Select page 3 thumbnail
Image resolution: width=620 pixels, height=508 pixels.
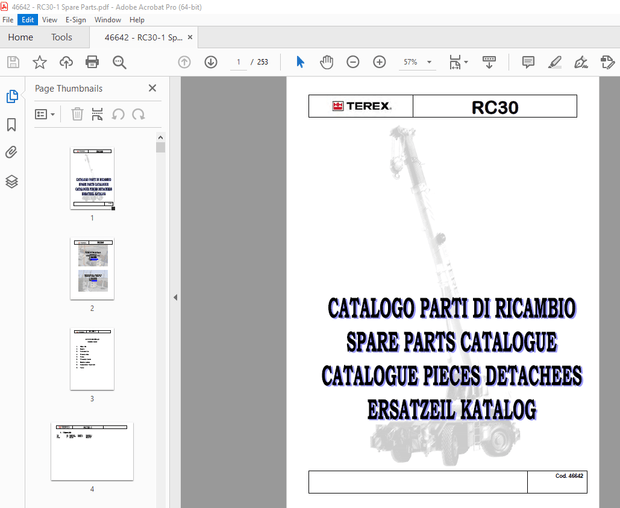(92, 359)
